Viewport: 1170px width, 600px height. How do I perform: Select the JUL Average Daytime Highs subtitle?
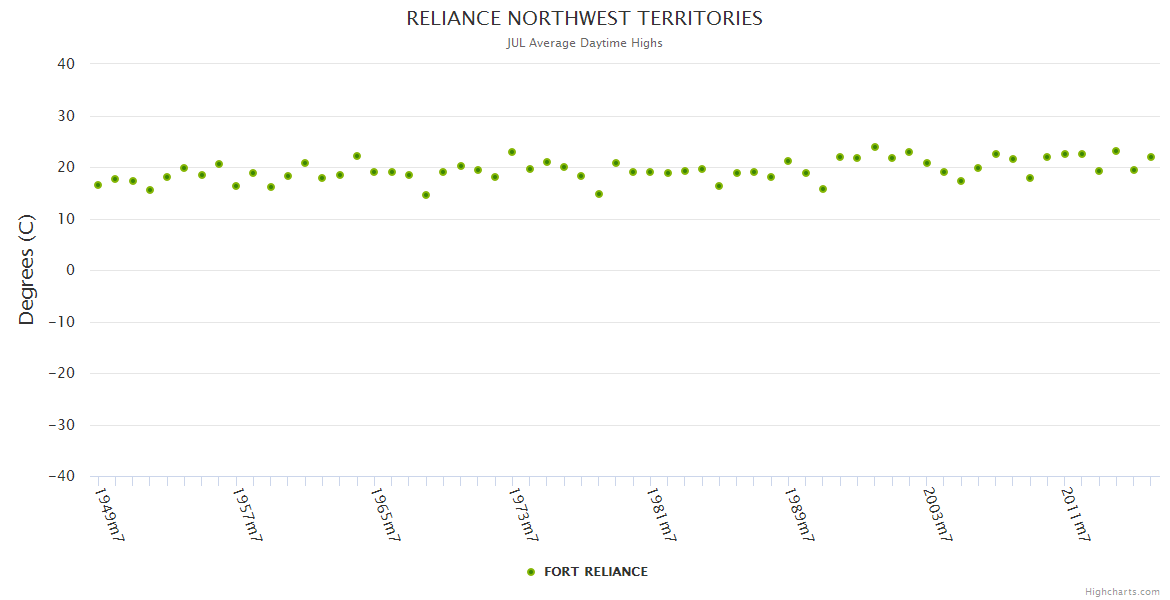584,43
